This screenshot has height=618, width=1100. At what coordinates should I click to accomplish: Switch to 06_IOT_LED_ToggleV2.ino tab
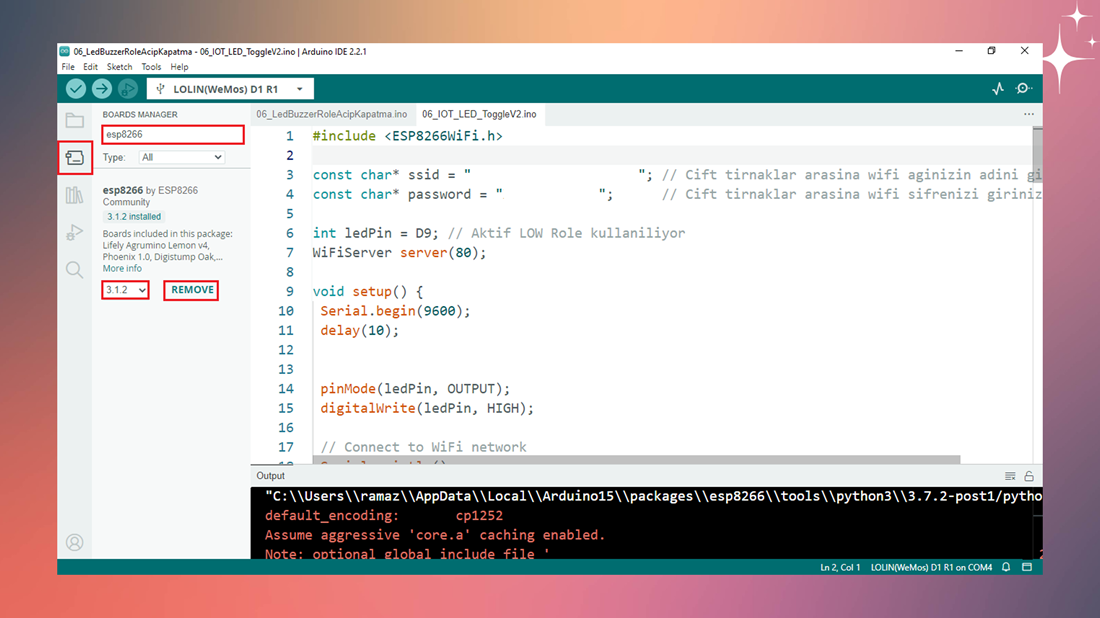(x=479, y=114)
